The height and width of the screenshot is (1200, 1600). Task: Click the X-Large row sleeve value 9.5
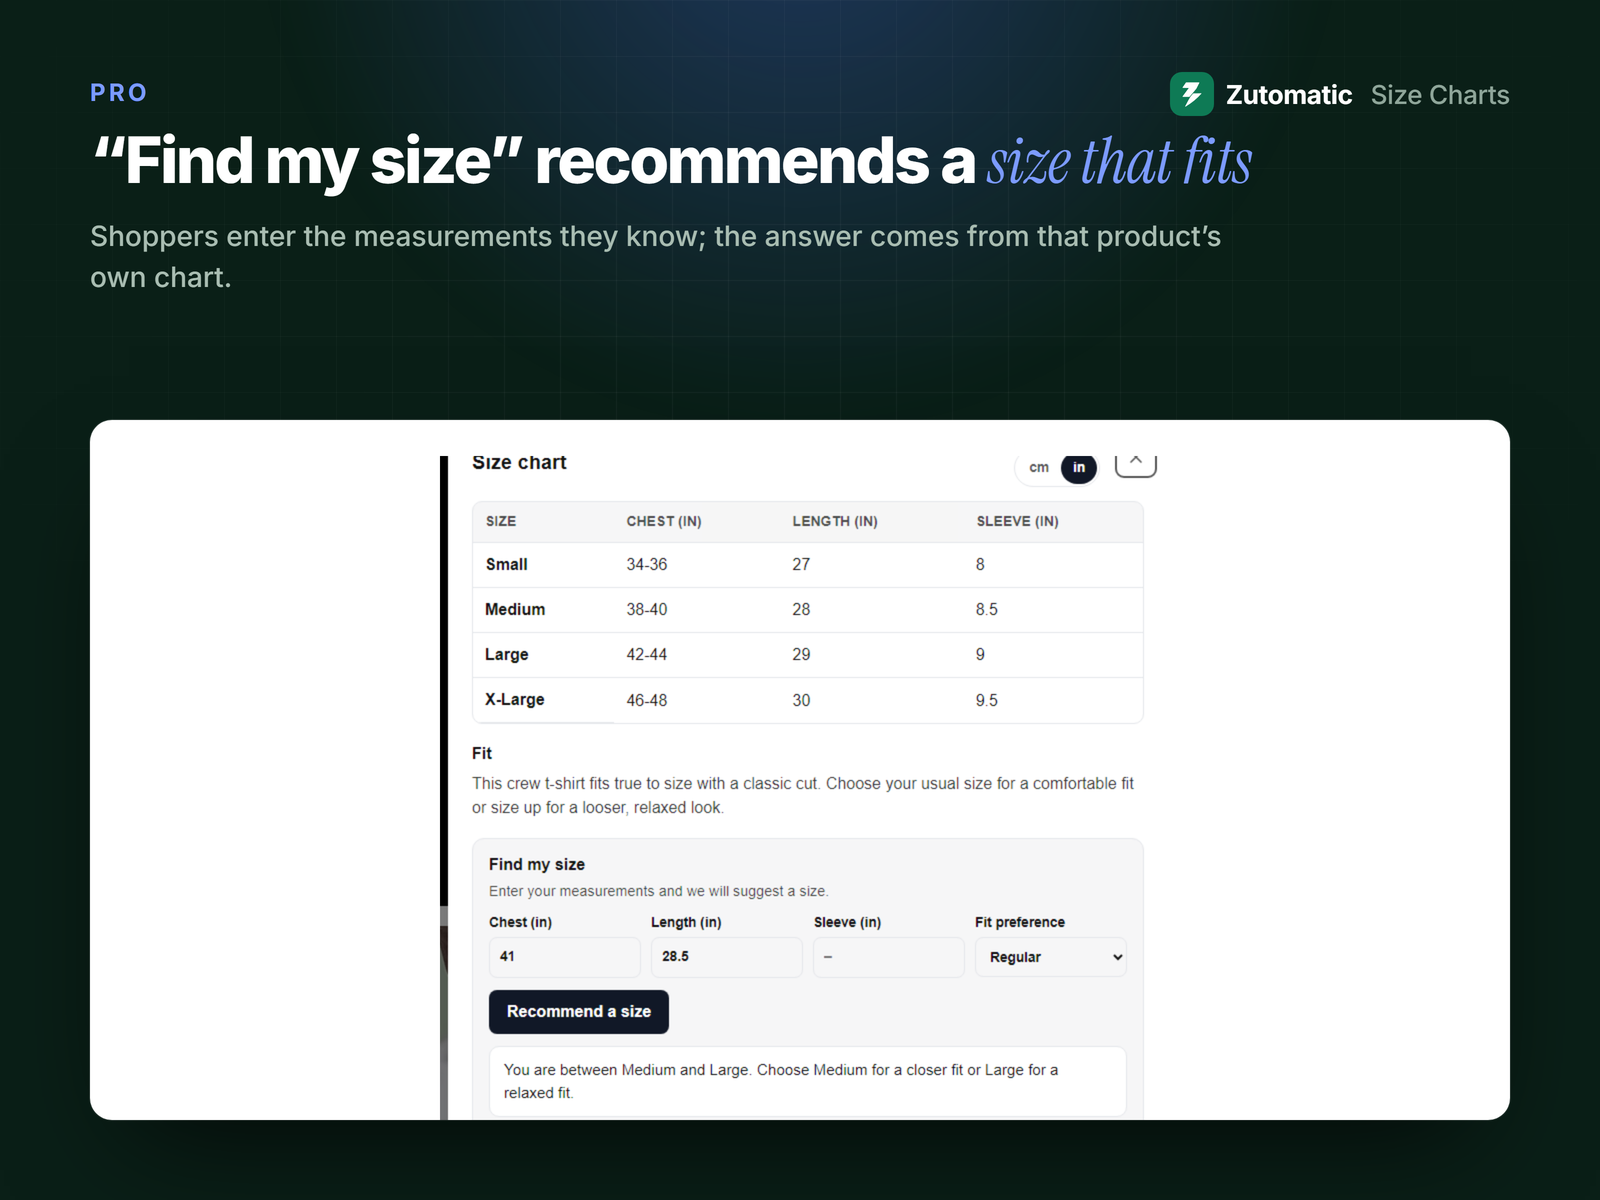tap(987, 700)
